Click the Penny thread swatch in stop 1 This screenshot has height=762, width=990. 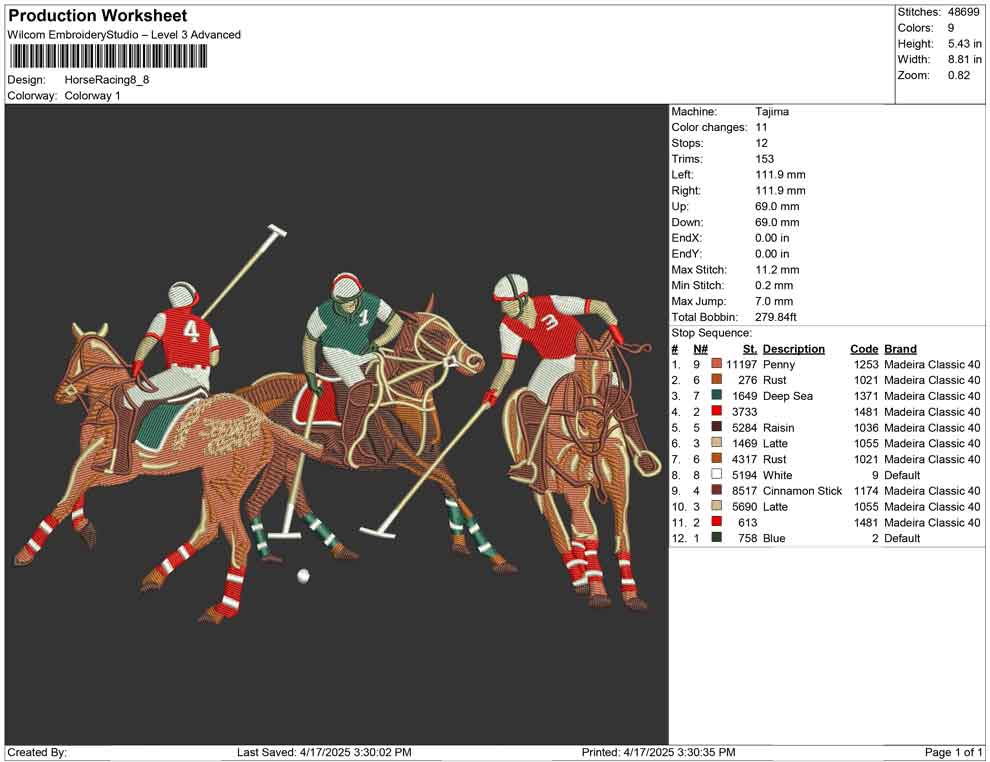717,364
